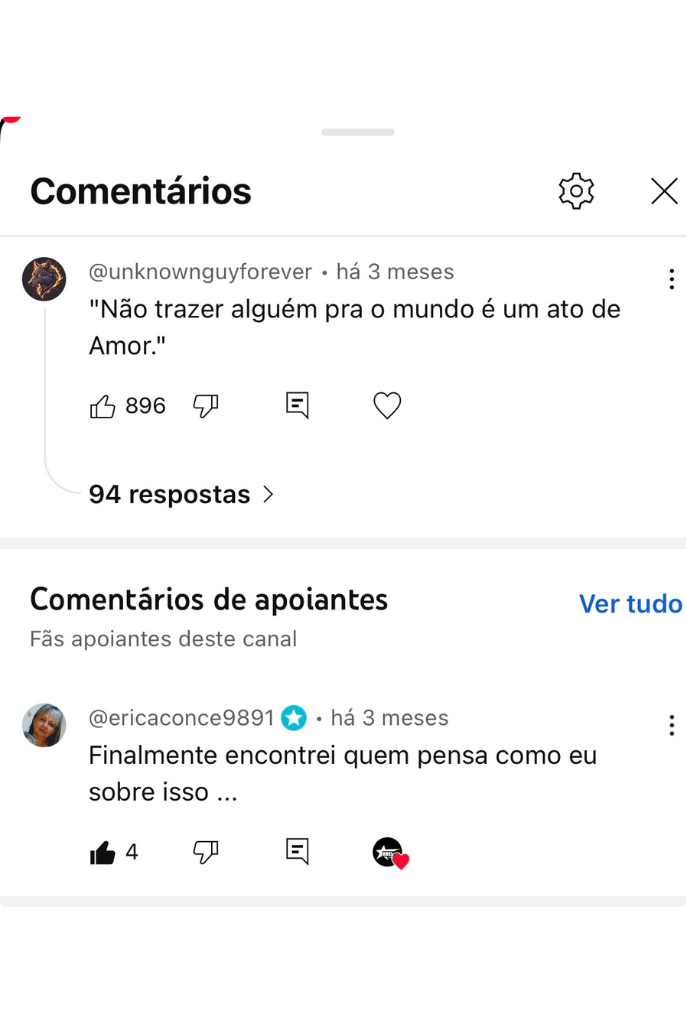
Task: Open more options for @ericaconce9891 comment
Action: [671, 725]
